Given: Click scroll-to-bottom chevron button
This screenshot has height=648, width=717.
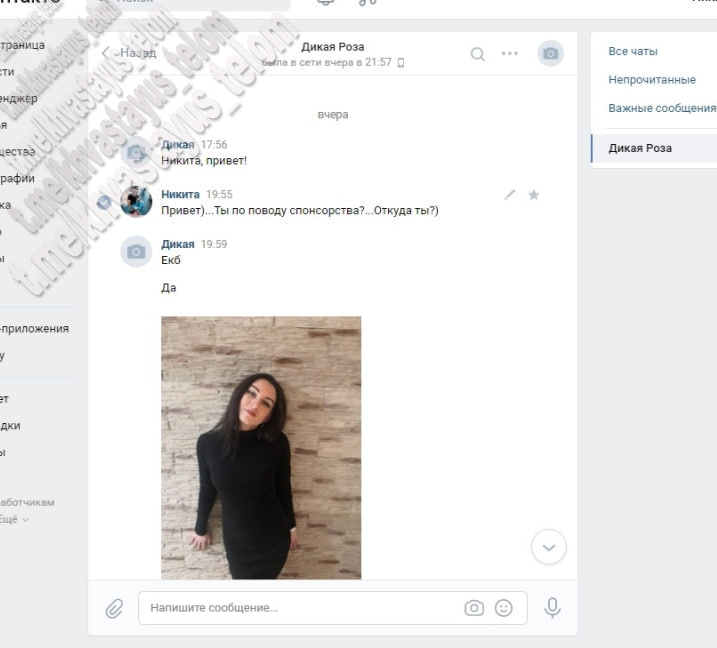Looking at the screenshot, I should click(x=549, y=547).
